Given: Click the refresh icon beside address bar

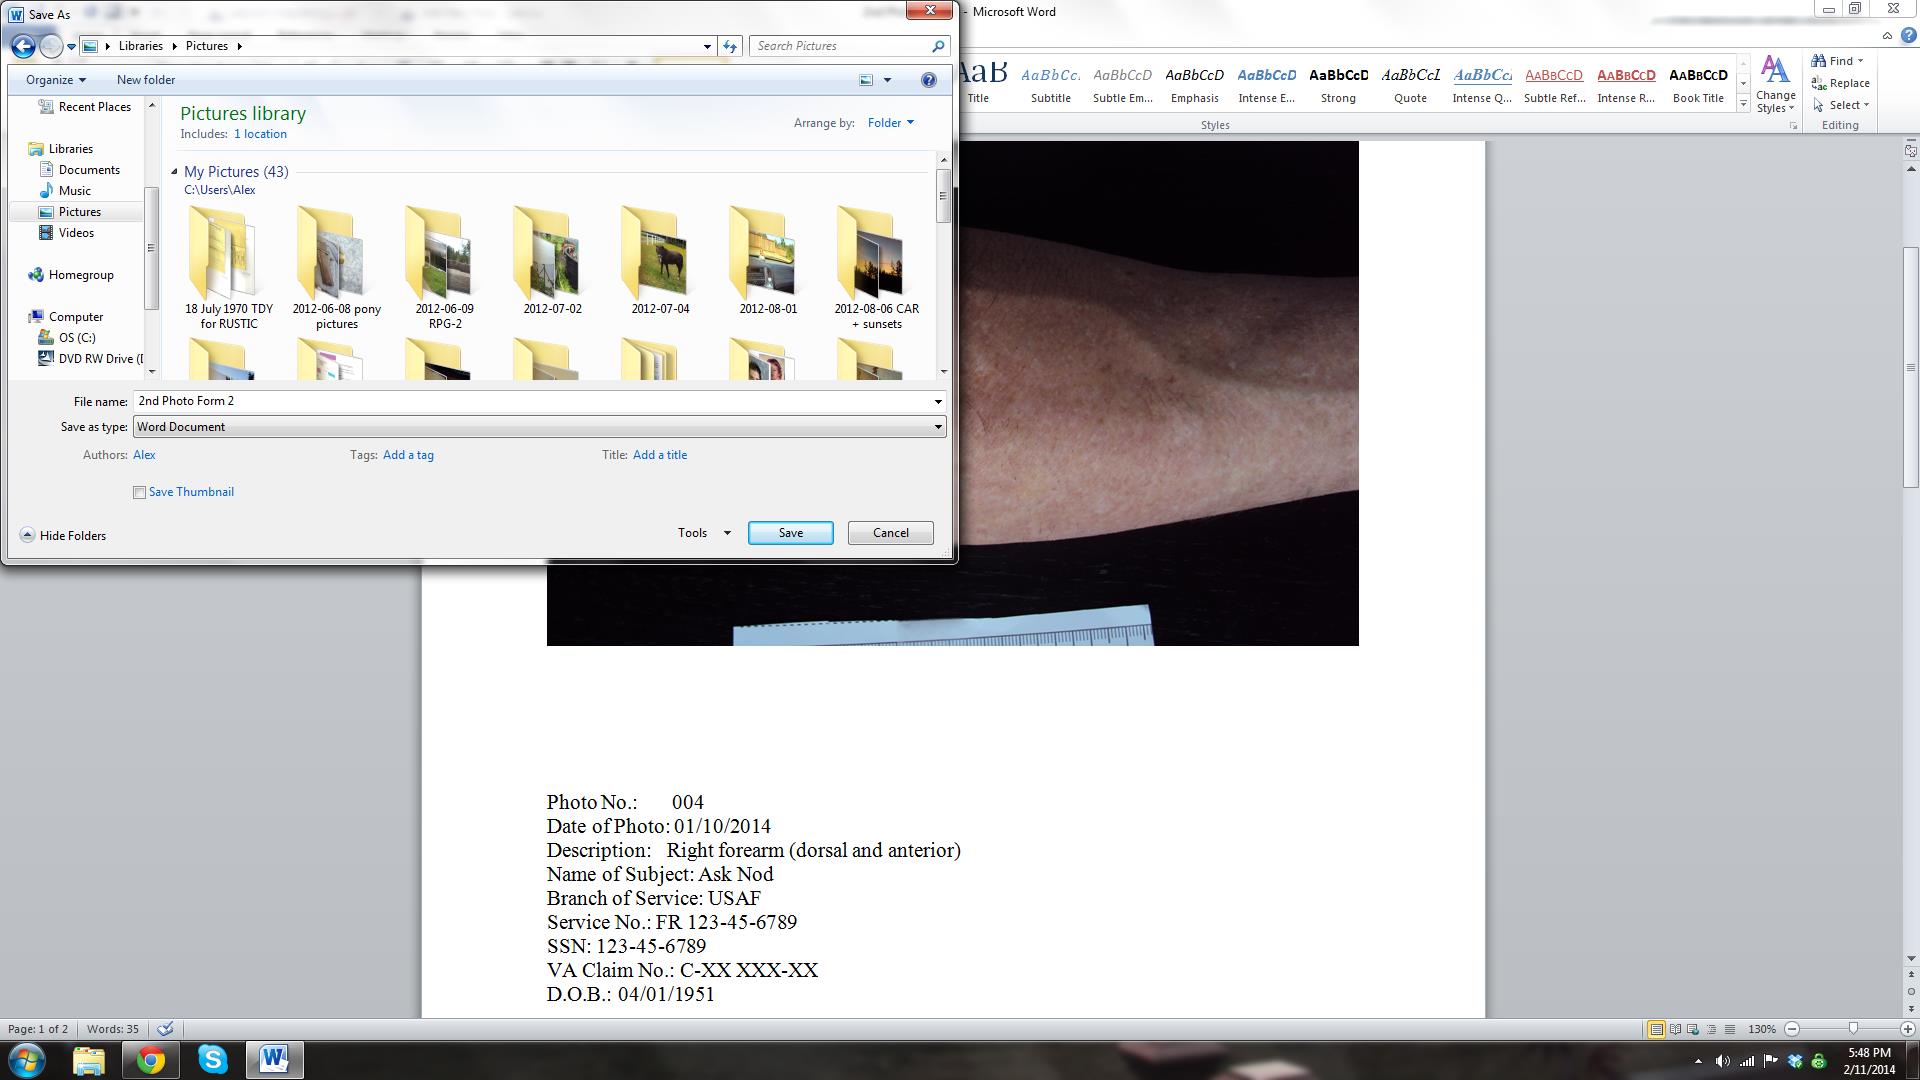Looking at the screenshot, I should [x=730, y=46].
